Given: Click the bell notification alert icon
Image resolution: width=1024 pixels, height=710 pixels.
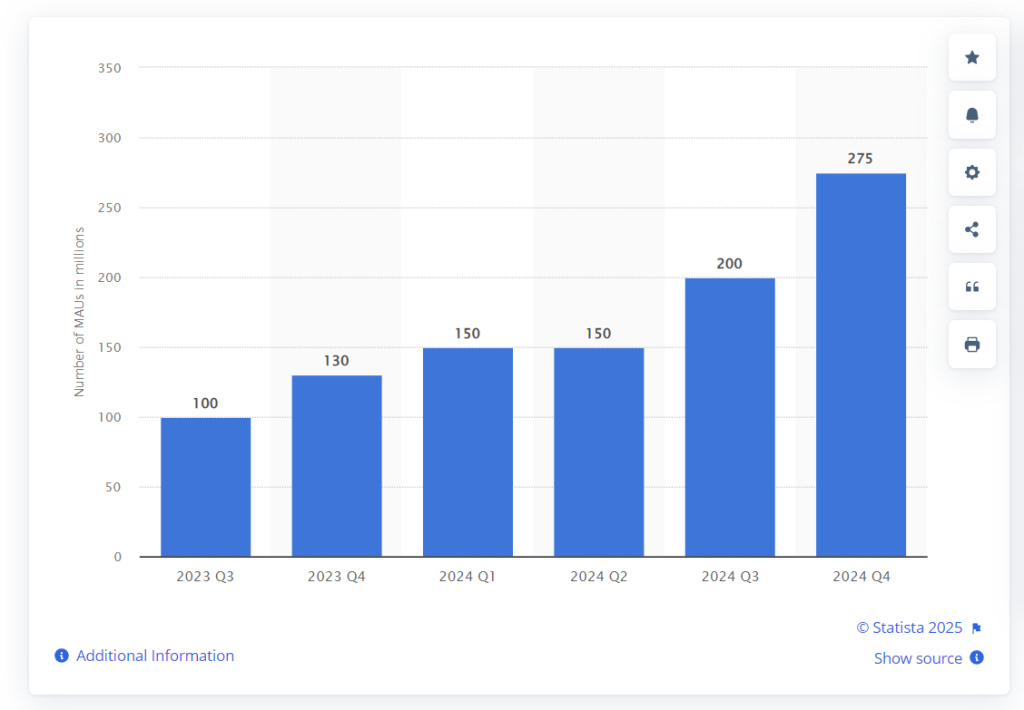Looking at the screenshot, I should [971, 115].
